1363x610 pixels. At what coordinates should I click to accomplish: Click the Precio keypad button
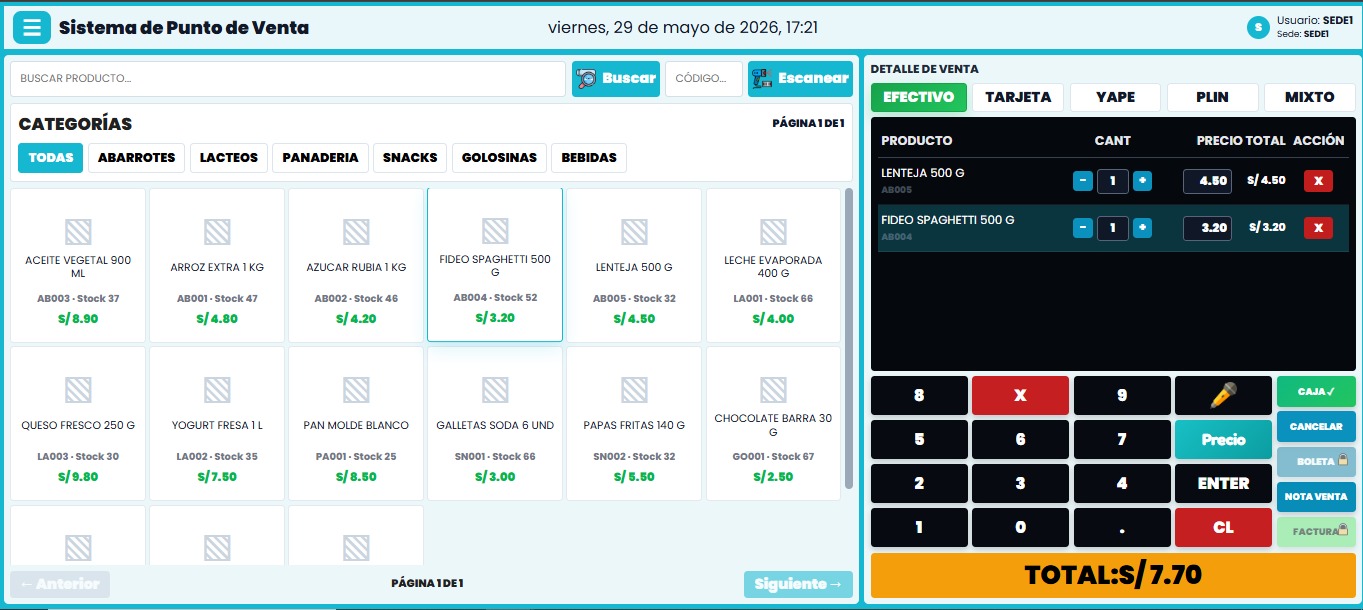1223,439
